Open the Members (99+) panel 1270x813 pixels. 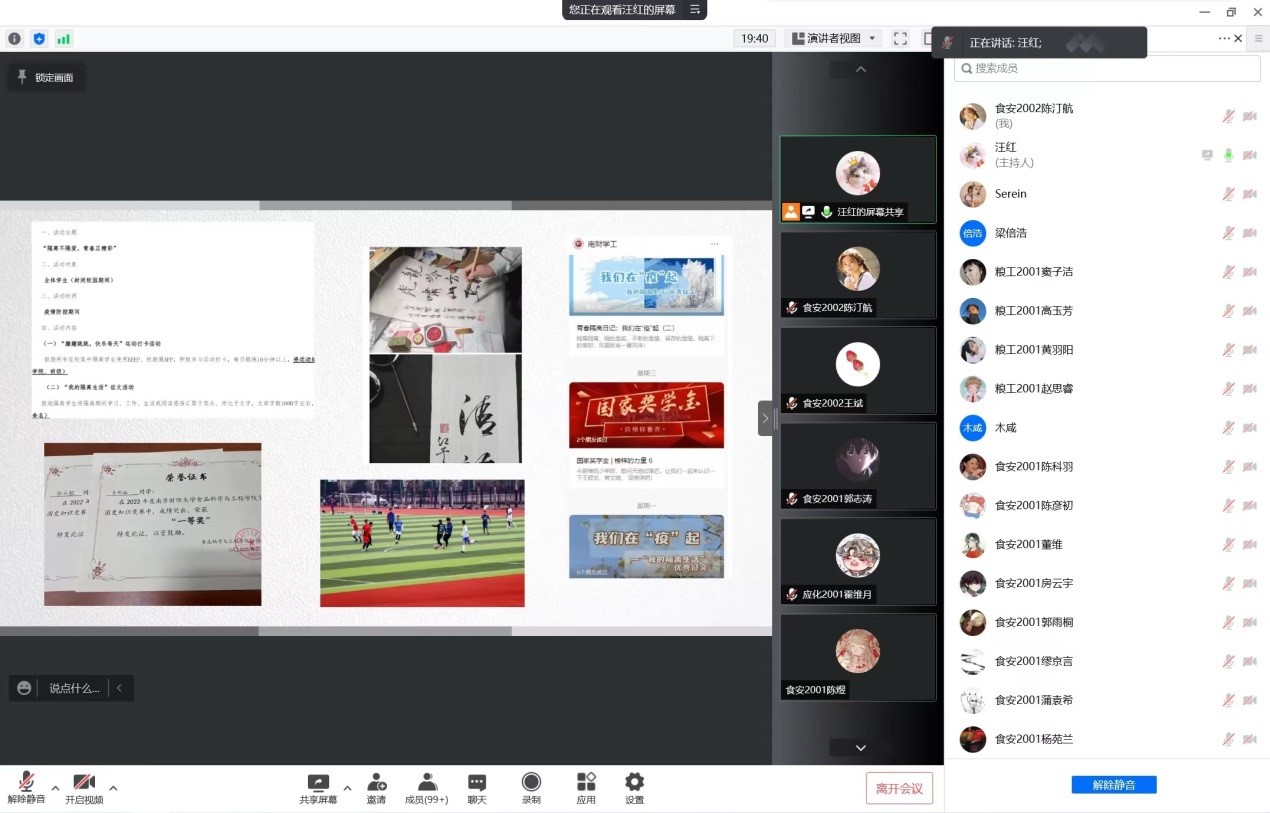pos(427,783)
